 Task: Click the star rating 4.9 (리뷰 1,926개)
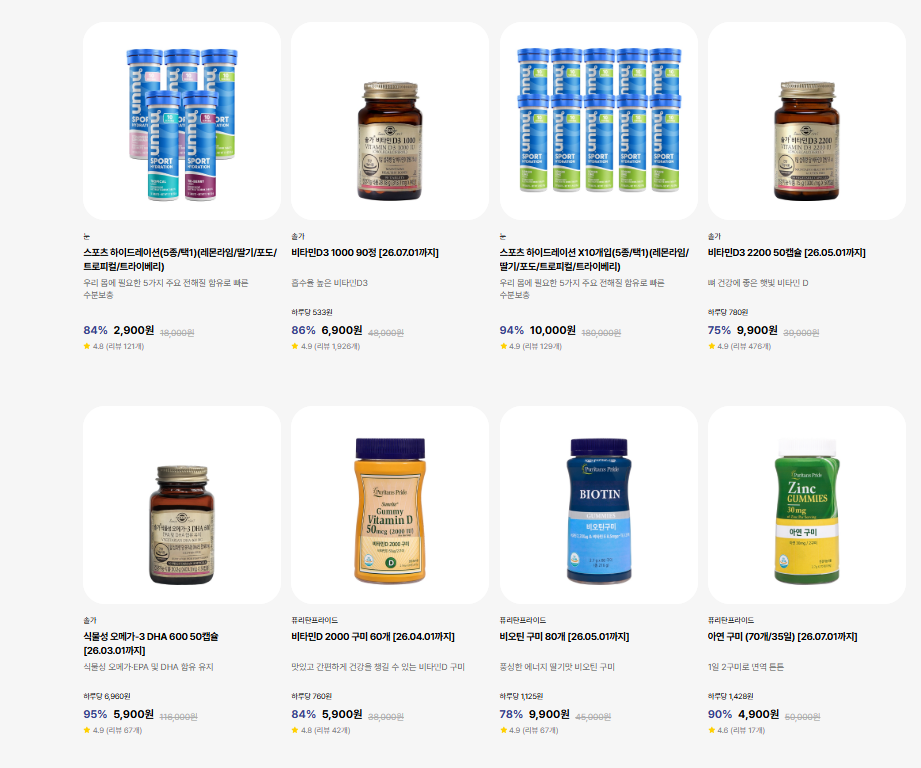[x=326, y=346]
